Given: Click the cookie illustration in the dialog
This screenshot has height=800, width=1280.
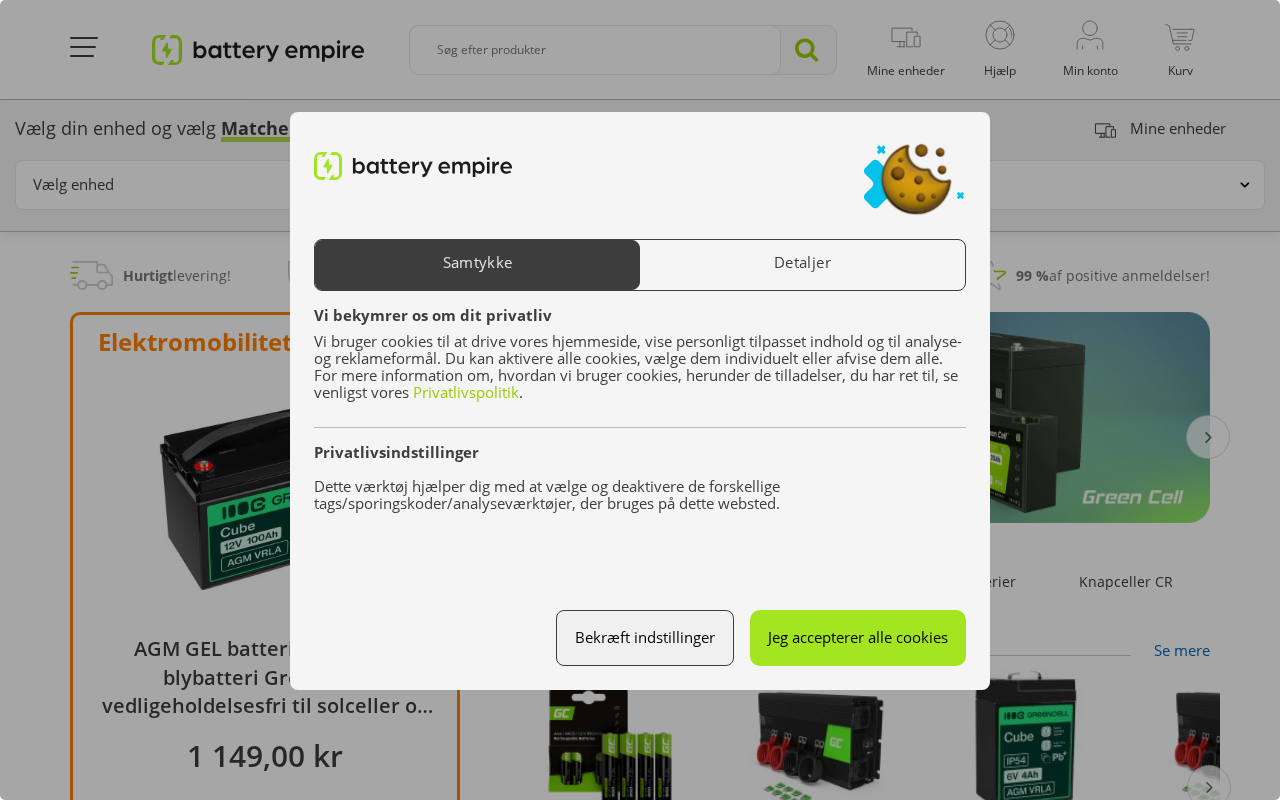Looking at the screenshot, I should (914, 179).
